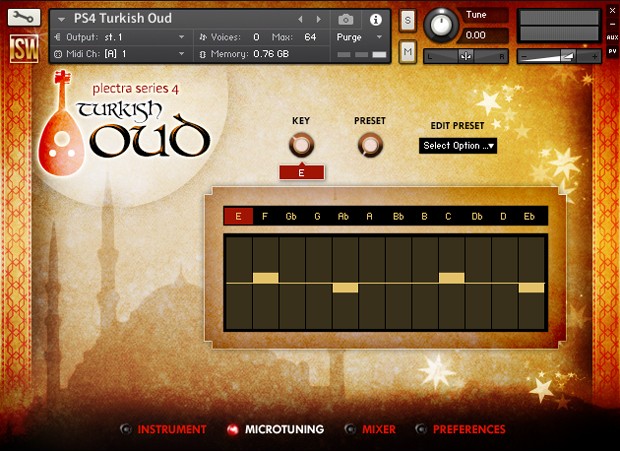Expand the instrument name dropdown triangle
Viewport: 620px width, 452px height.
pyautogui.click(x=61, y=19)
